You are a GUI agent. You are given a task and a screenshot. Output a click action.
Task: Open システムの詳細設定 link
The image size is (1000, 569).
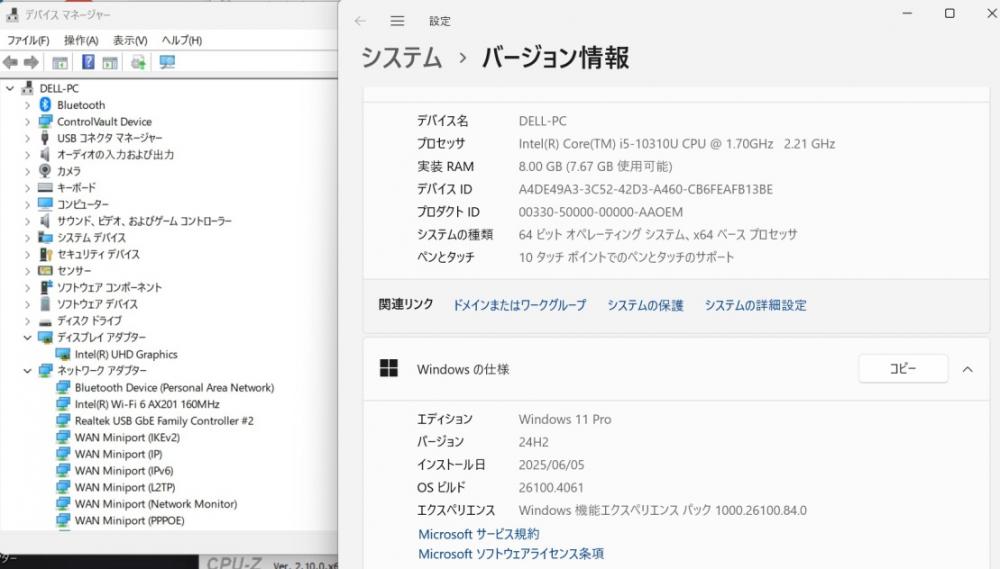tap(755, 305)
